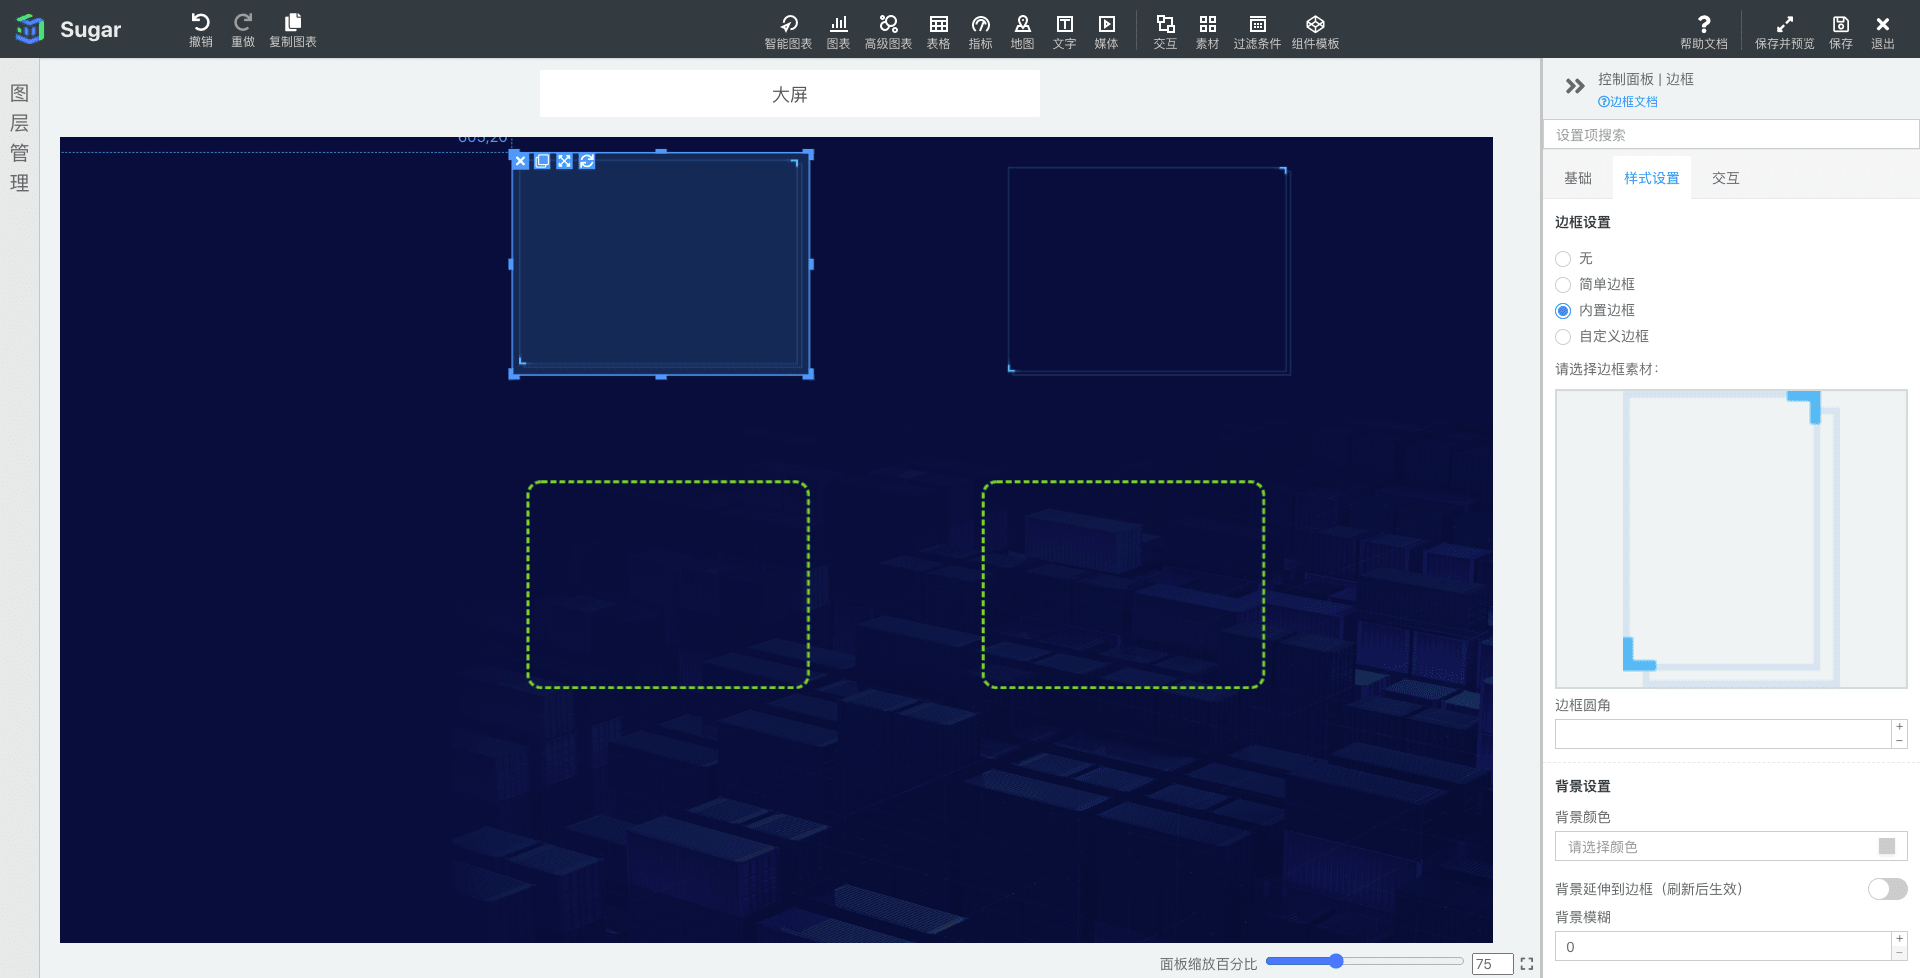Refresh selected border component icon
Screen dimensions: 1920x978
click(587, 161)
